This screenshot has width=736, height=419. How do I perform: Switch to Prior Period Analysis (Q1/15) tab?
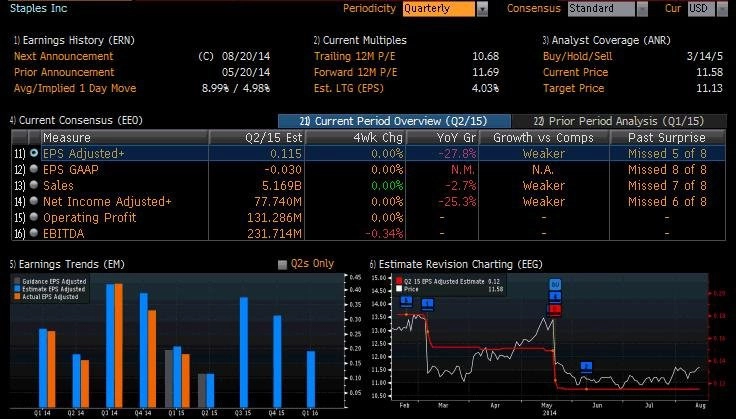[x=619, y=121]
